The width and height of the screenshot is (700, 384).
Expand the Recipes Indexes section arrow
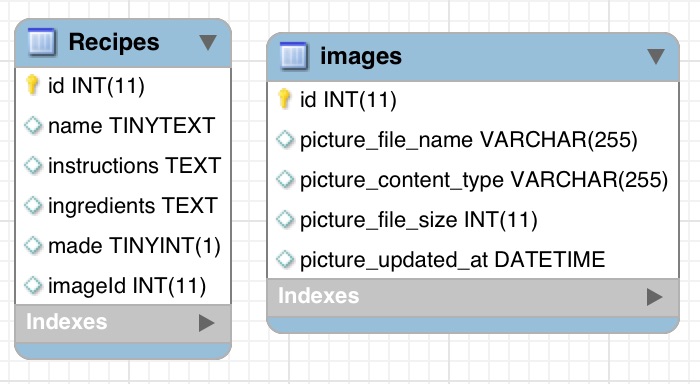click(206, 323)
